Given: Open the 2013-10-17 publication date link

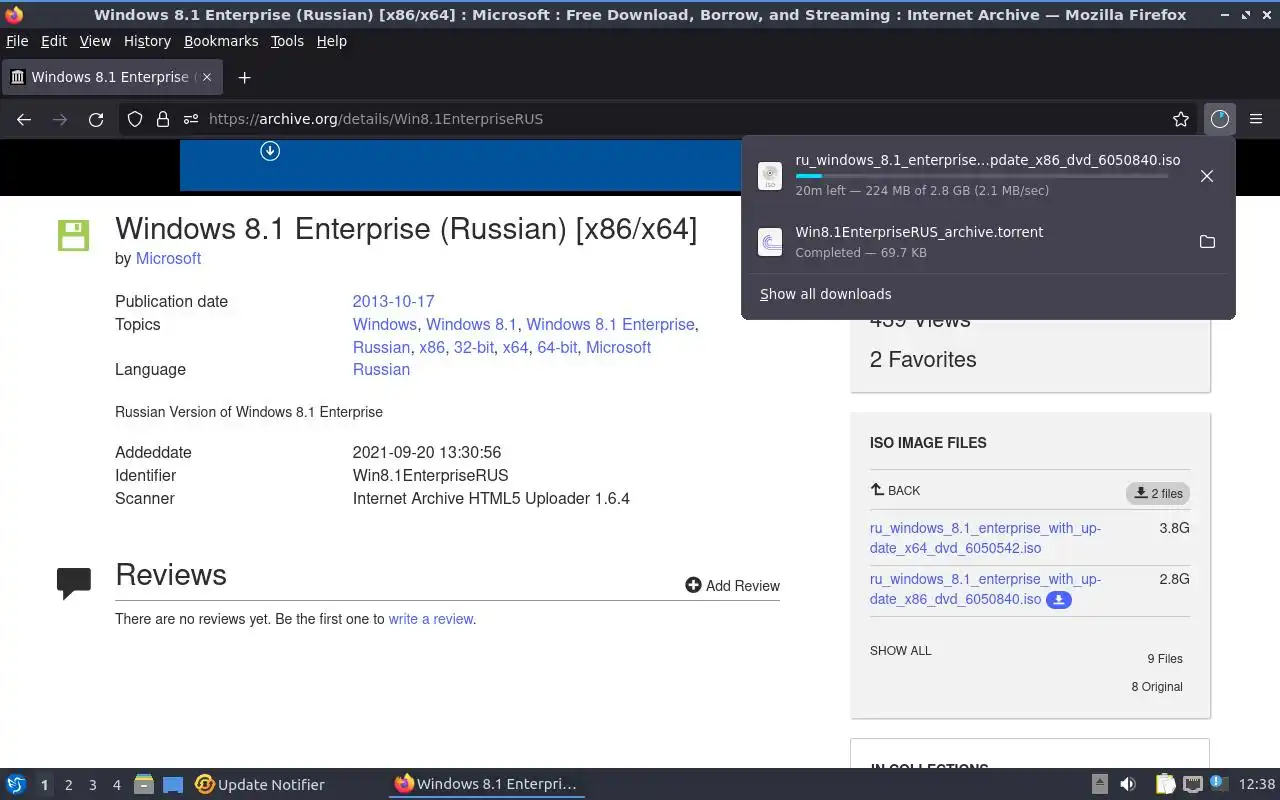Looking at the screenshot, I should (393, 301).
